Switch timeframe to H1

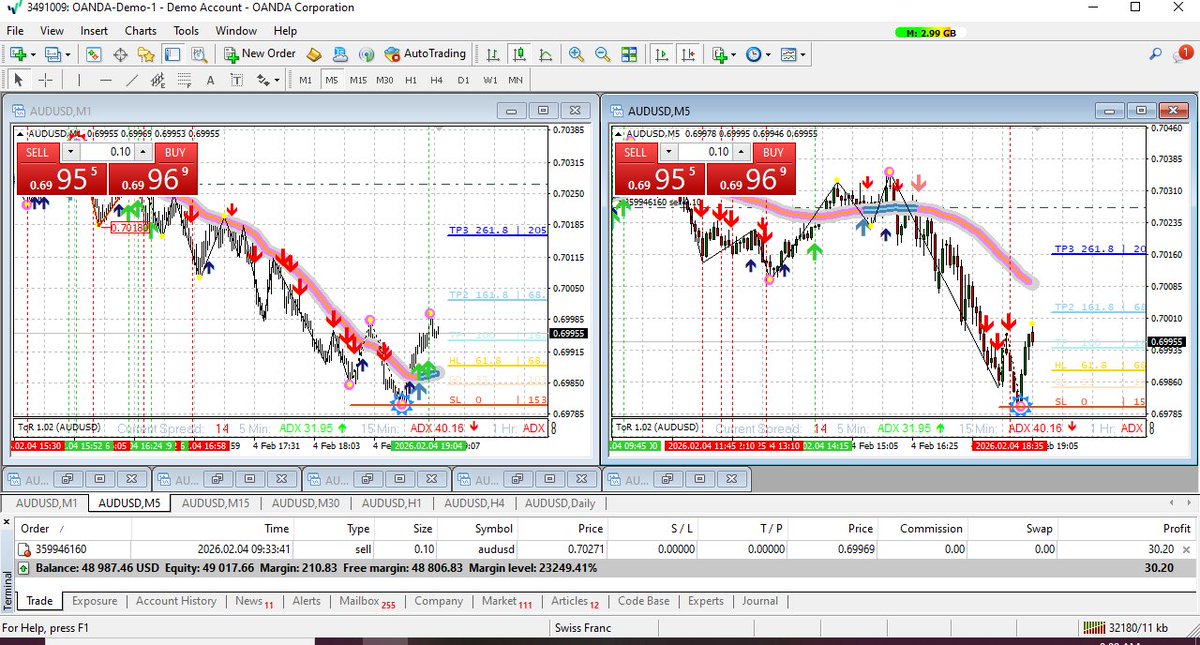coord(411,80)
